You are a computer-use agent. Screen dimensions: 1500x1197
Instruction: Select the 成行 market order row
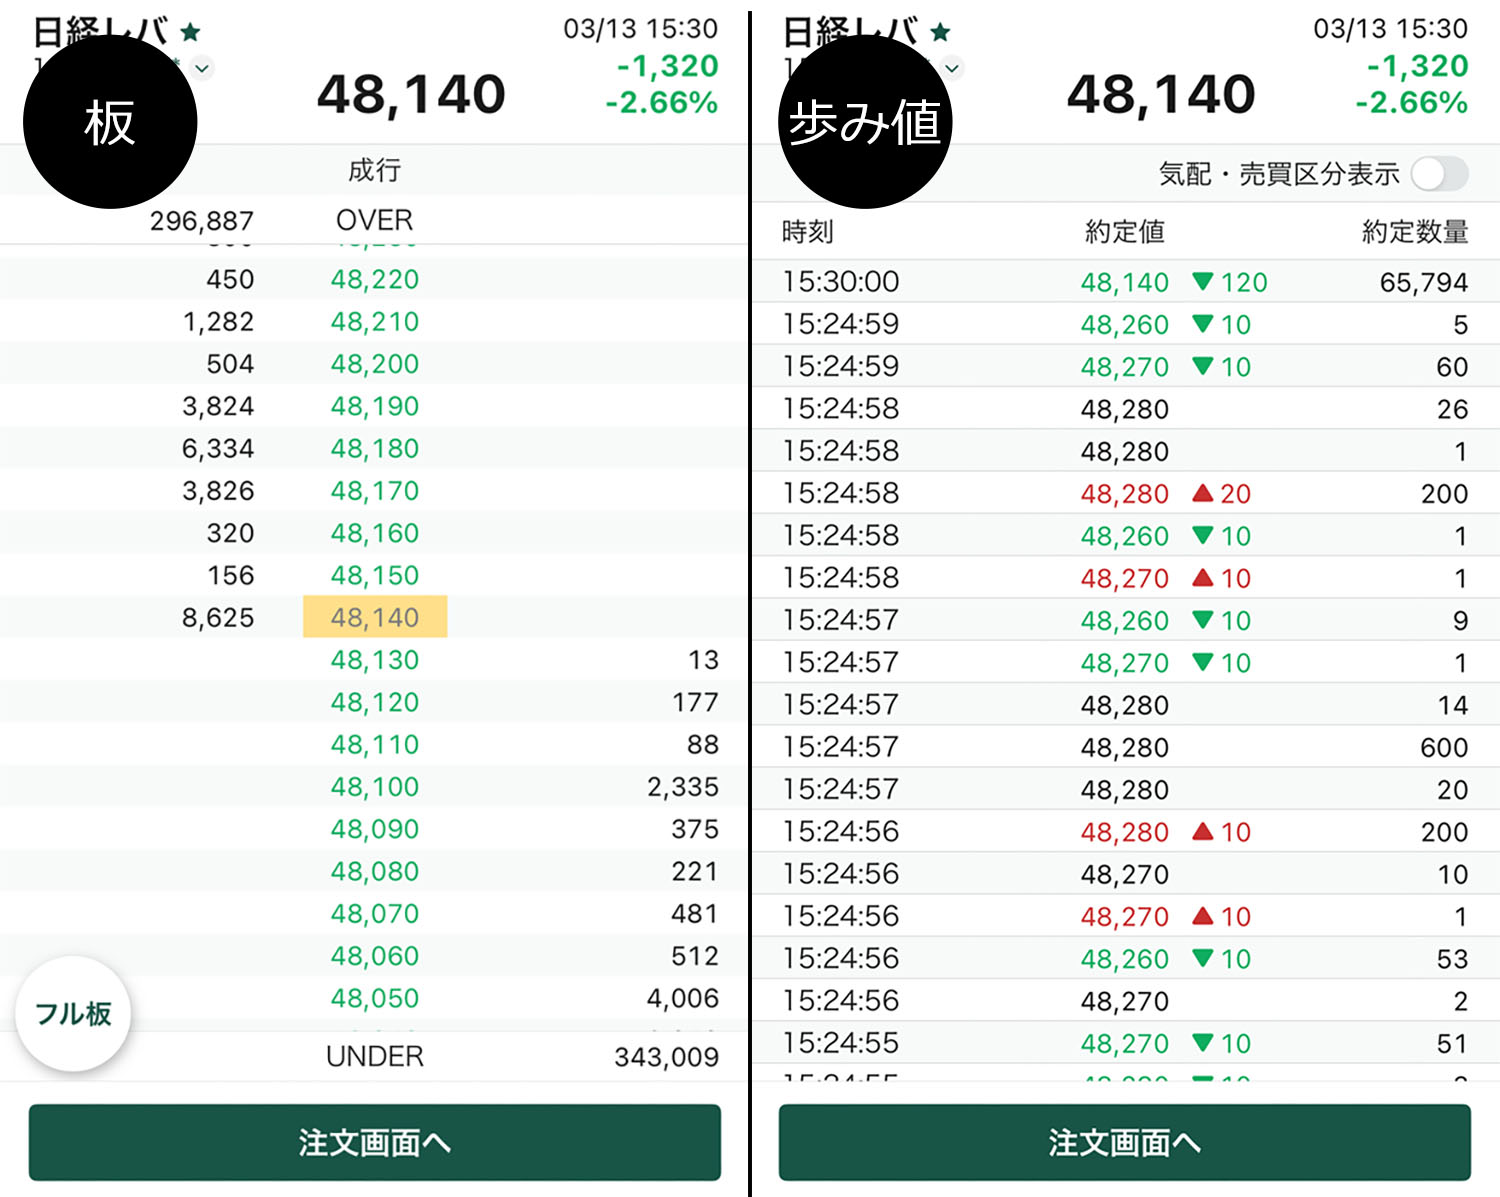coord(374,170)
